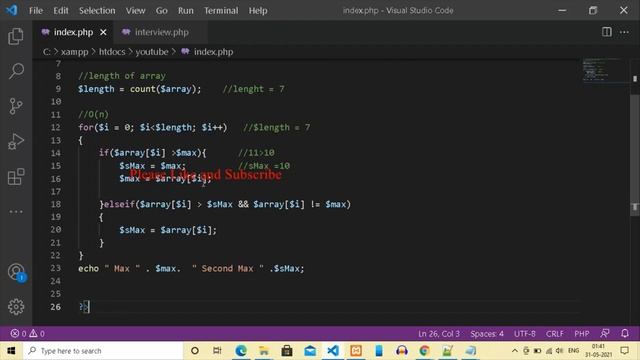This screenshot has width=640, height=360.
Task: Change encoding via UTF-8 status item
Action: [x=524, y=333]
